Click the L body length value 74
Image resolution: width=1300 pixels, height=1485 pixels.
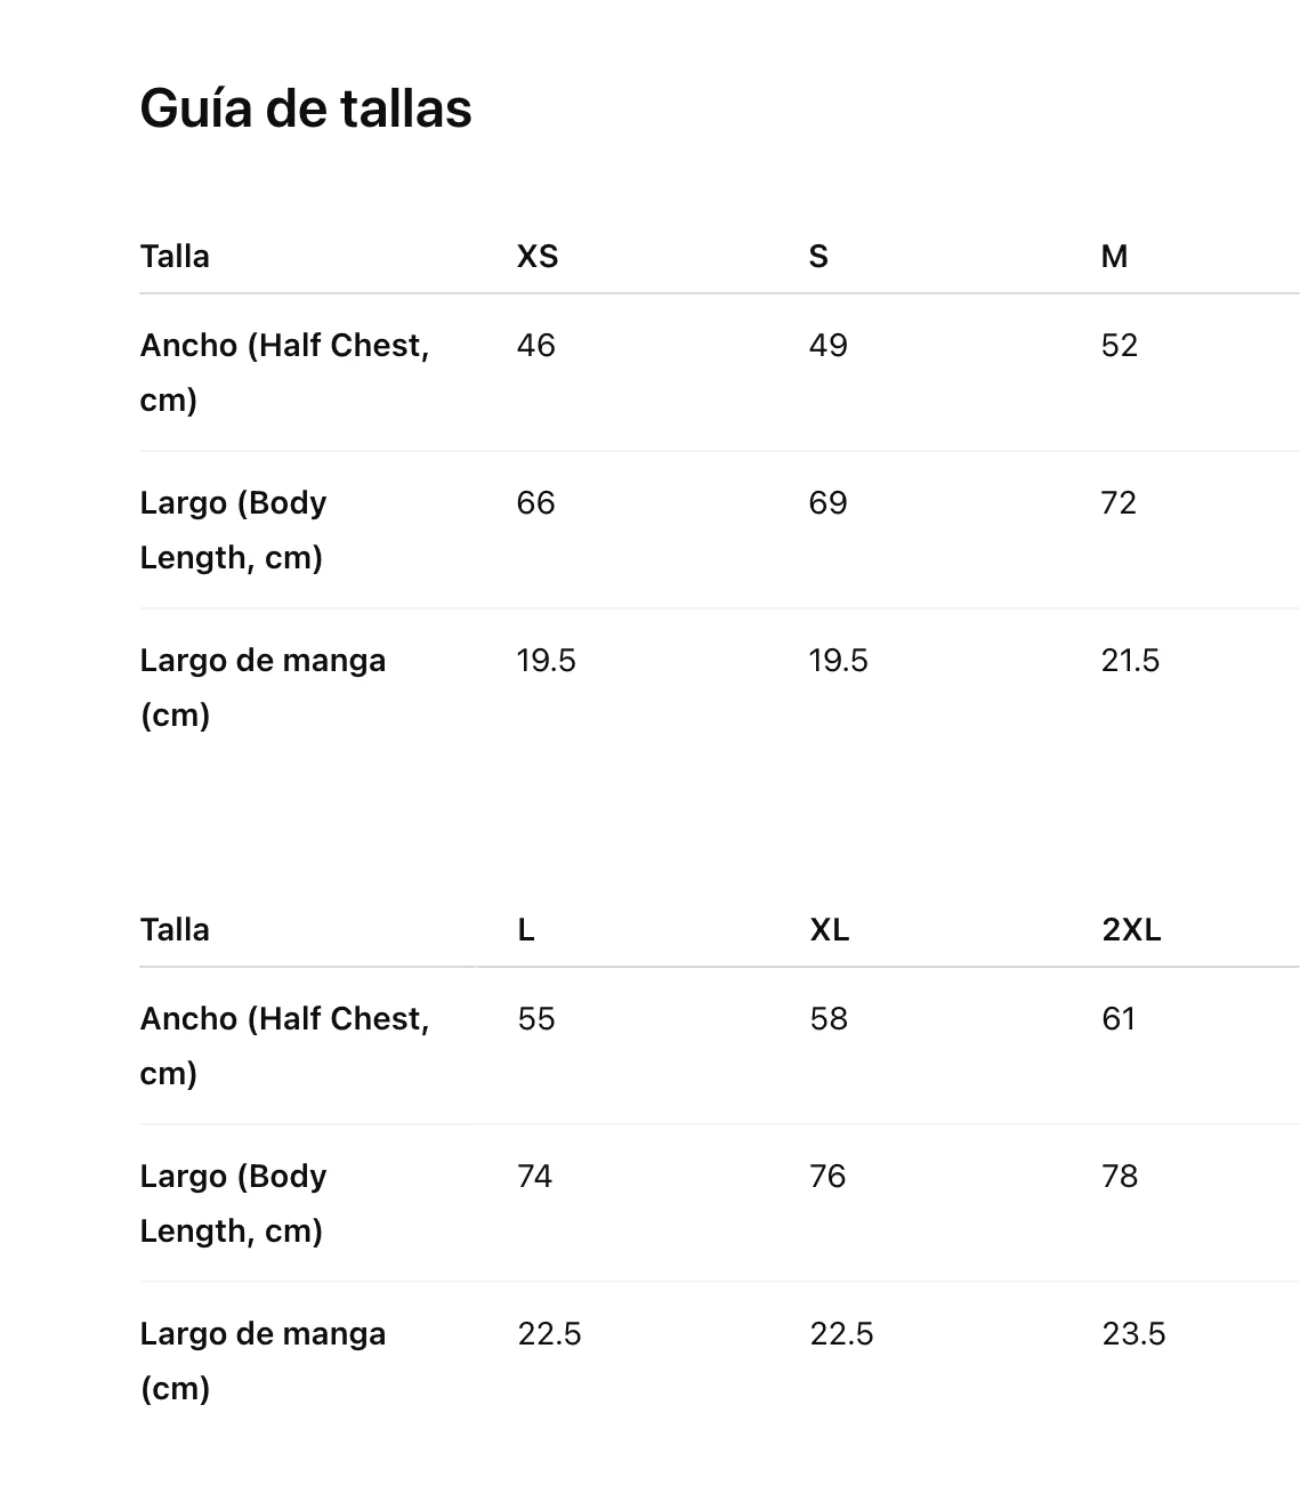pos(535,1176)
